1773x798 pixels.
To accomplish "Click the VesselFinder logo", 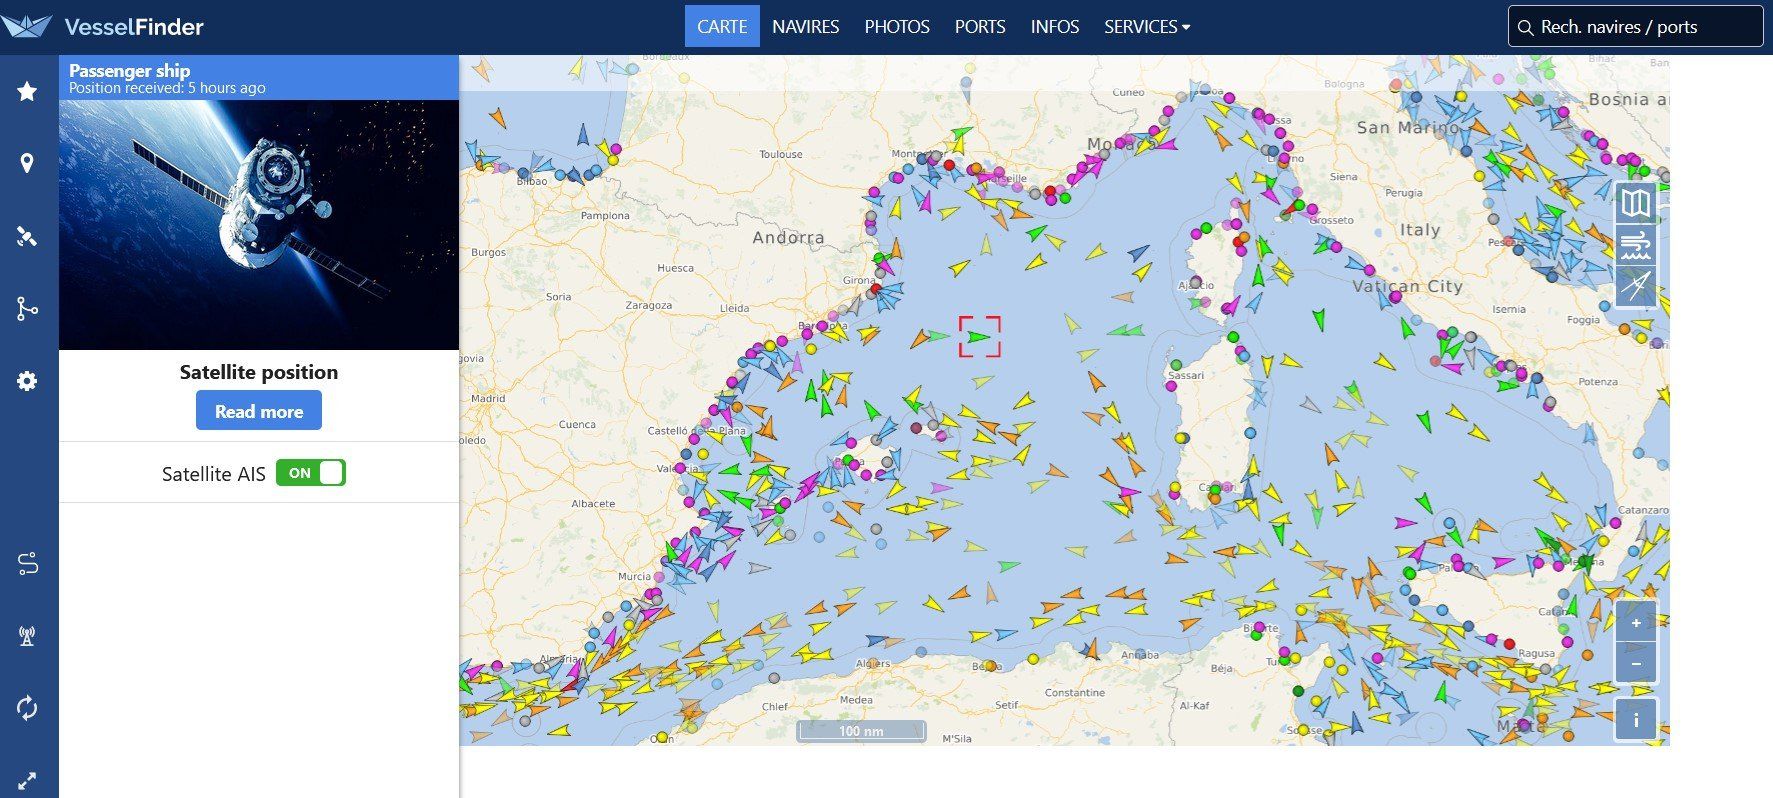I will click(x=103, y=27).
